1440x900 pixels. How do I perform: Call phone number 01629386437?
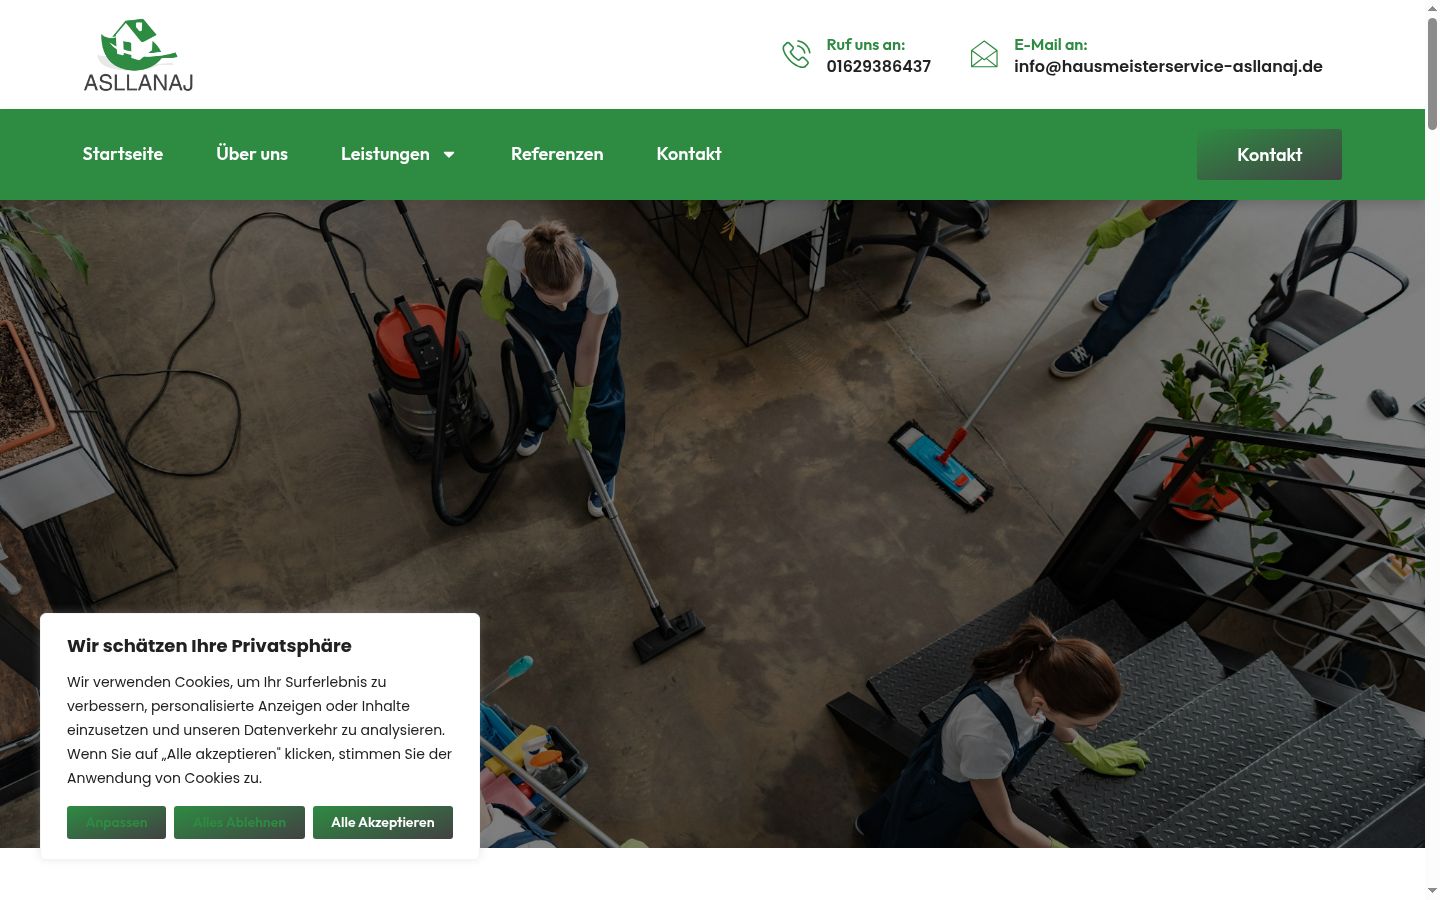click(x=878, y=66)
